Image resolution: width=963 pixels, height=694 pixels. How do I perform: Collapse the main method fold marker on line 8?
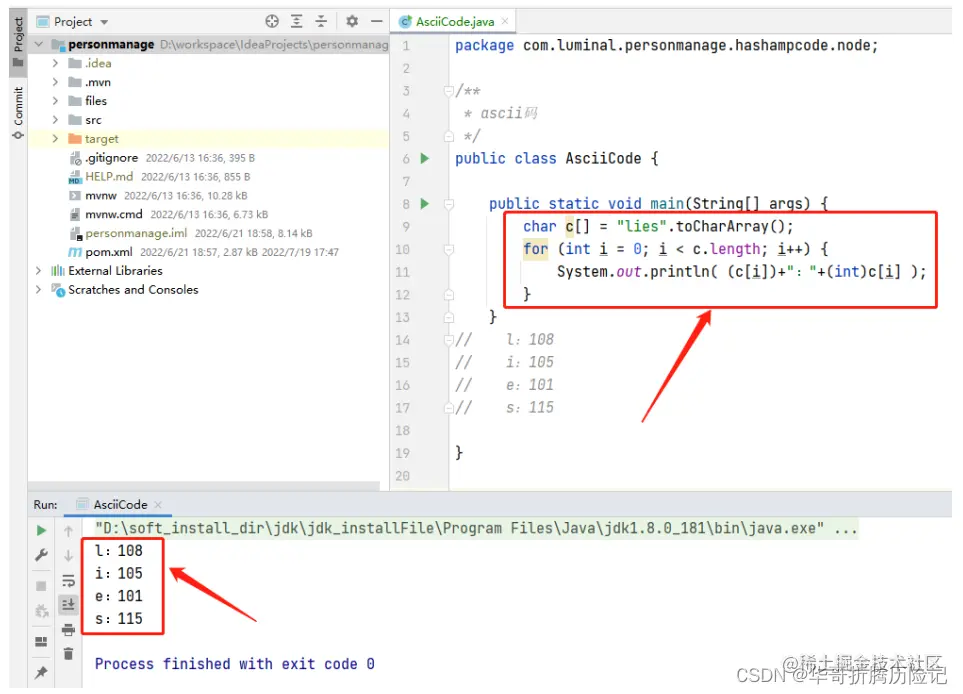pos(449,204)
